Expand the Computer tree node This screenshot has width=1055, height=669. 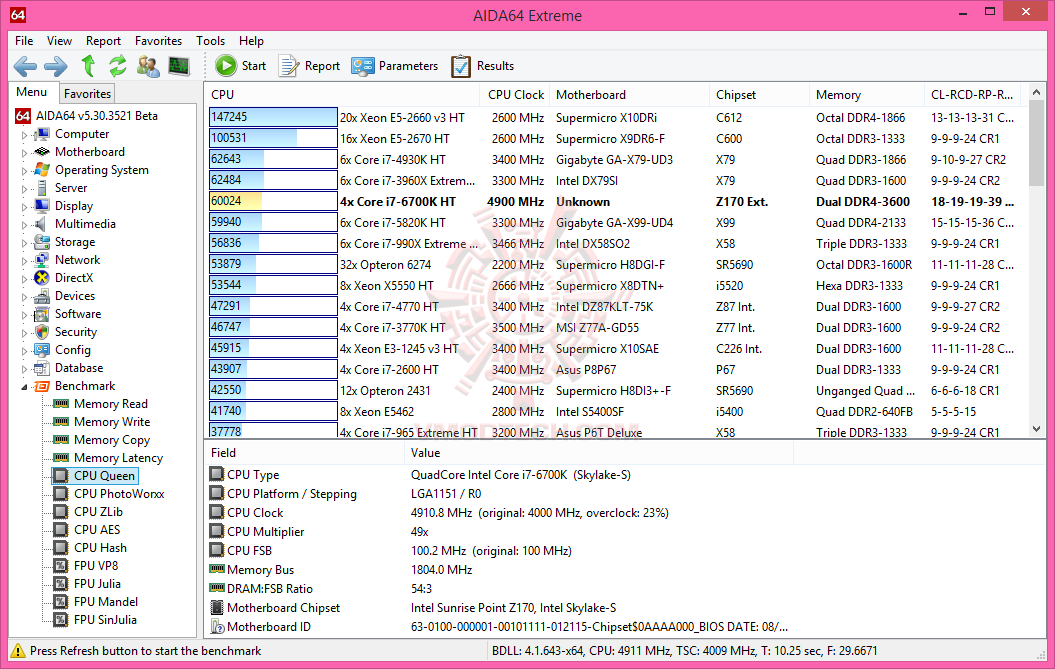[24, 135]
